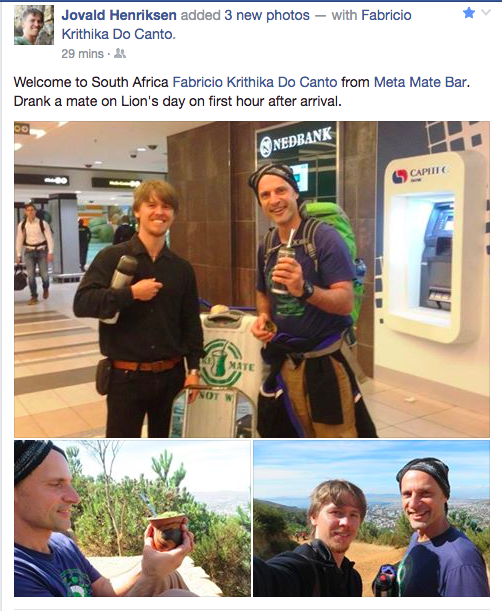
Task: Click the Capitec ATM in the main photo
Action: tap(433, 245)
